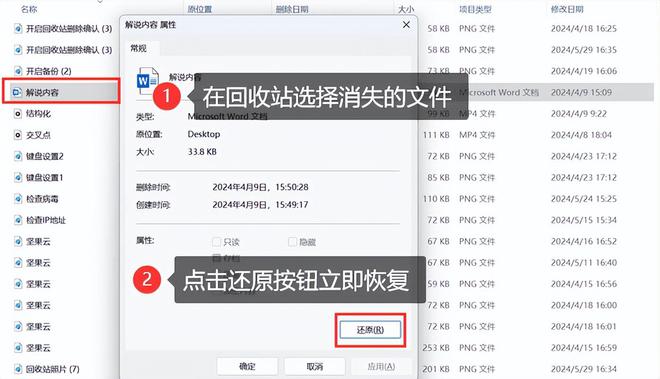This screenshot has width=660, height=379.
Task: Tick the 隐藏 checkbox
Action: point(292,242)
